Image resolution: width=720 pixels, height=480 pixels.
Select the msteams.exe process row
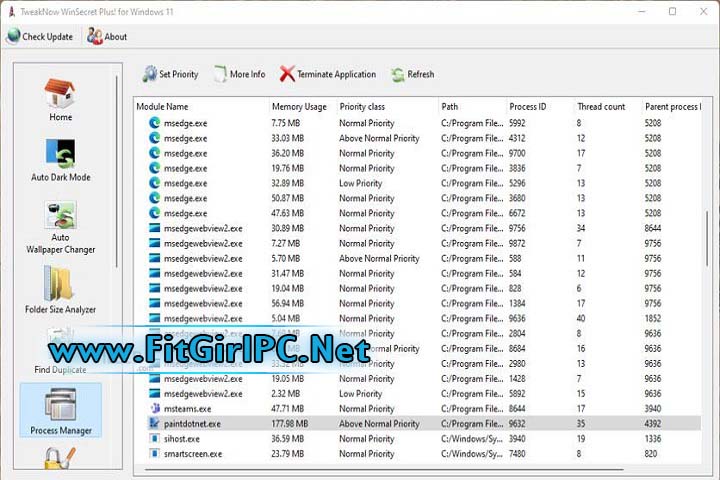coord(186,409)
